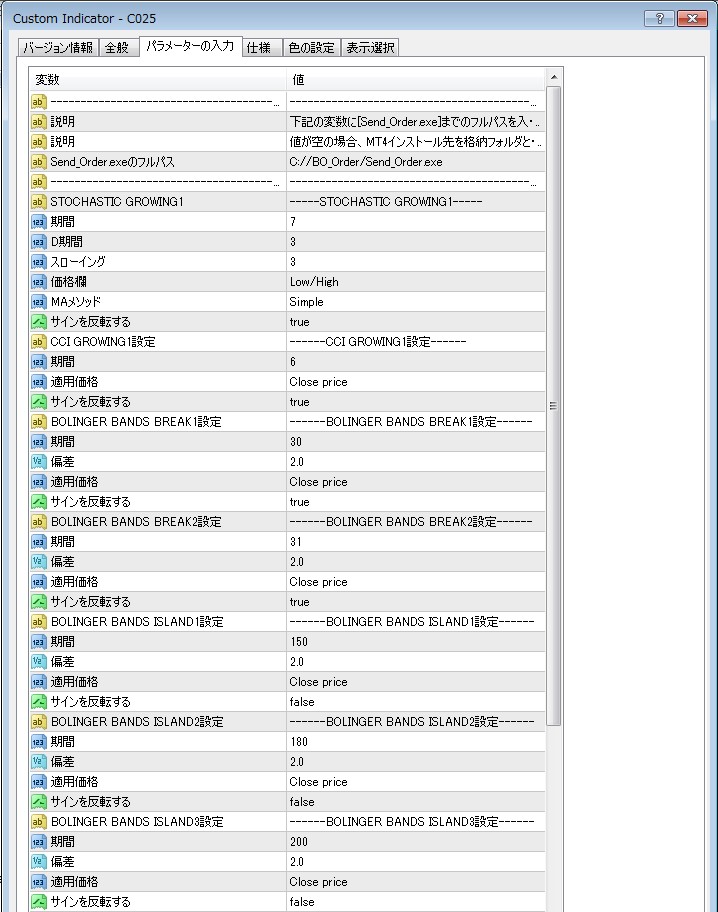Click the variable name Send_Order.exeのフルパス
The height and width of the screenshot is (912, 718).
[x=112, y=162]
